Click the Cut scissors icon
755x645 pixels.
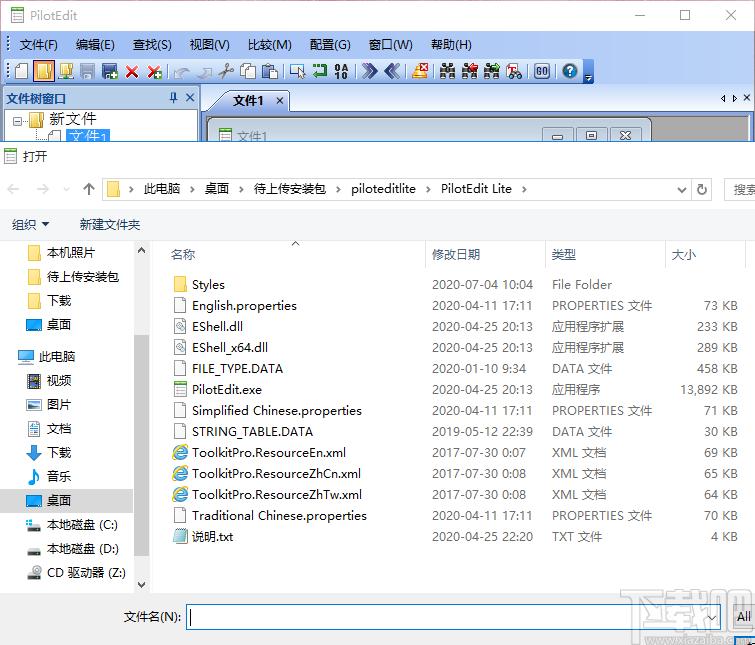coord(226,71)
